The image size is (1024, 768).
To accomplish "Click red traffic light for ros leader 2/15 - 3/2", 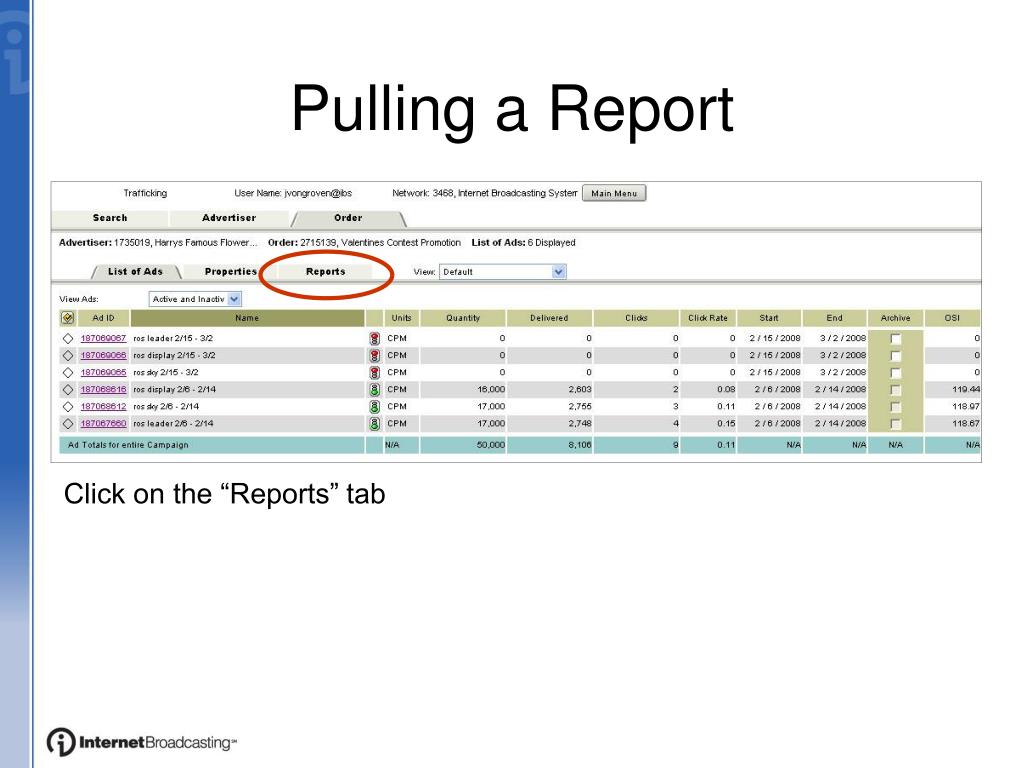I will pos(375,338).
